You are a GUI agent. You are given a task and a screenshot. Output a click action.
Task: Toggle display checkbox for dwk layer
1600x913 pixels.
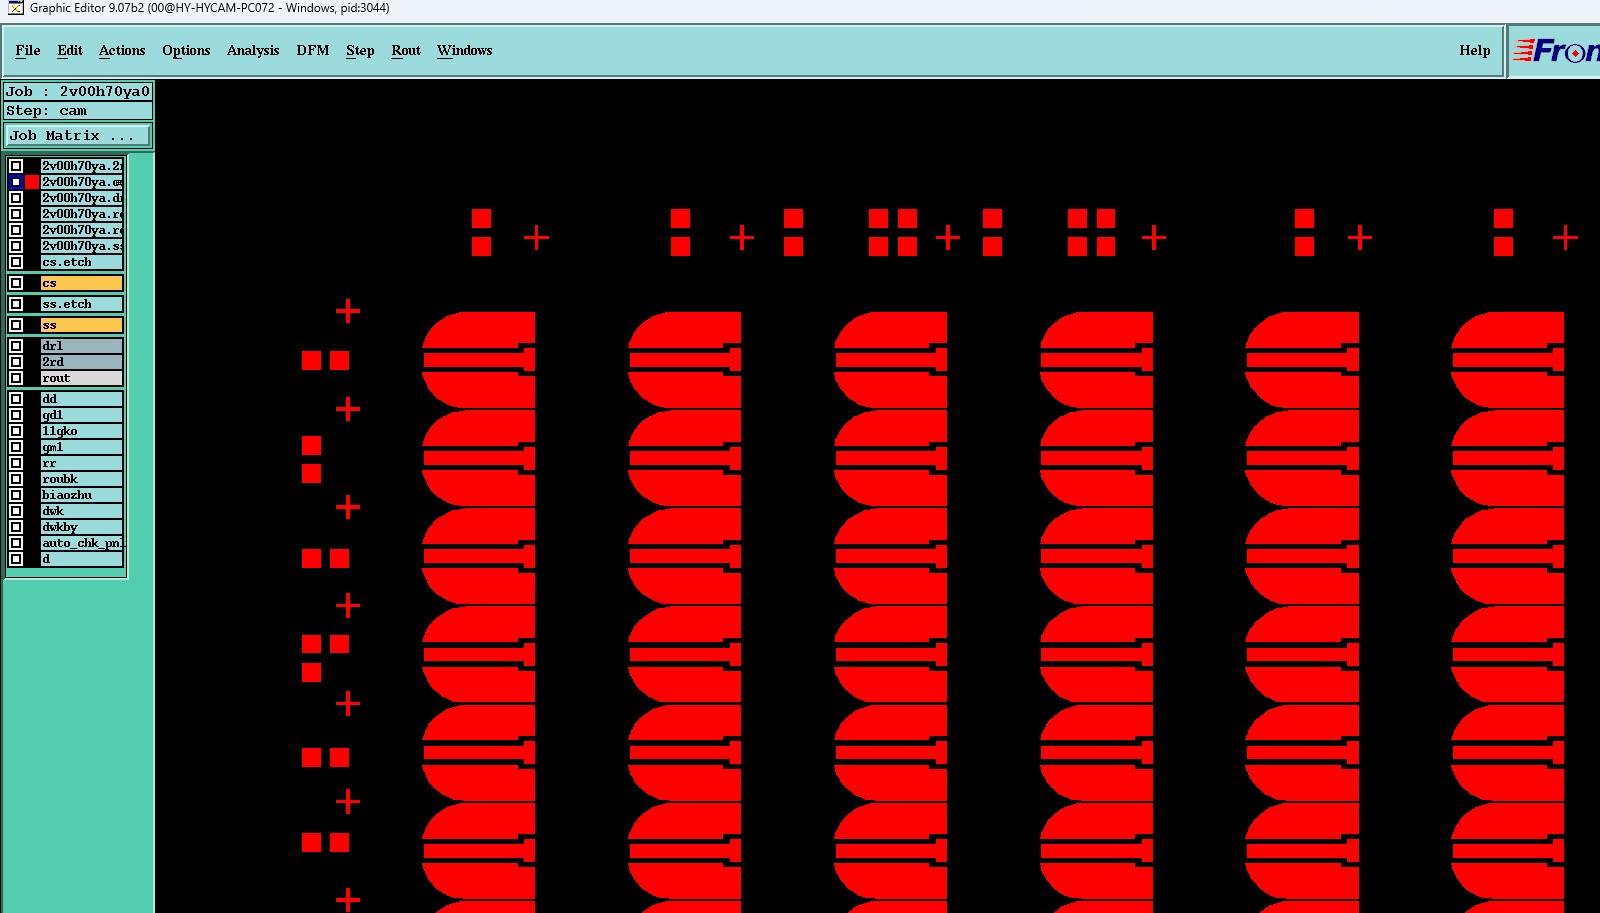click(16, 511)
